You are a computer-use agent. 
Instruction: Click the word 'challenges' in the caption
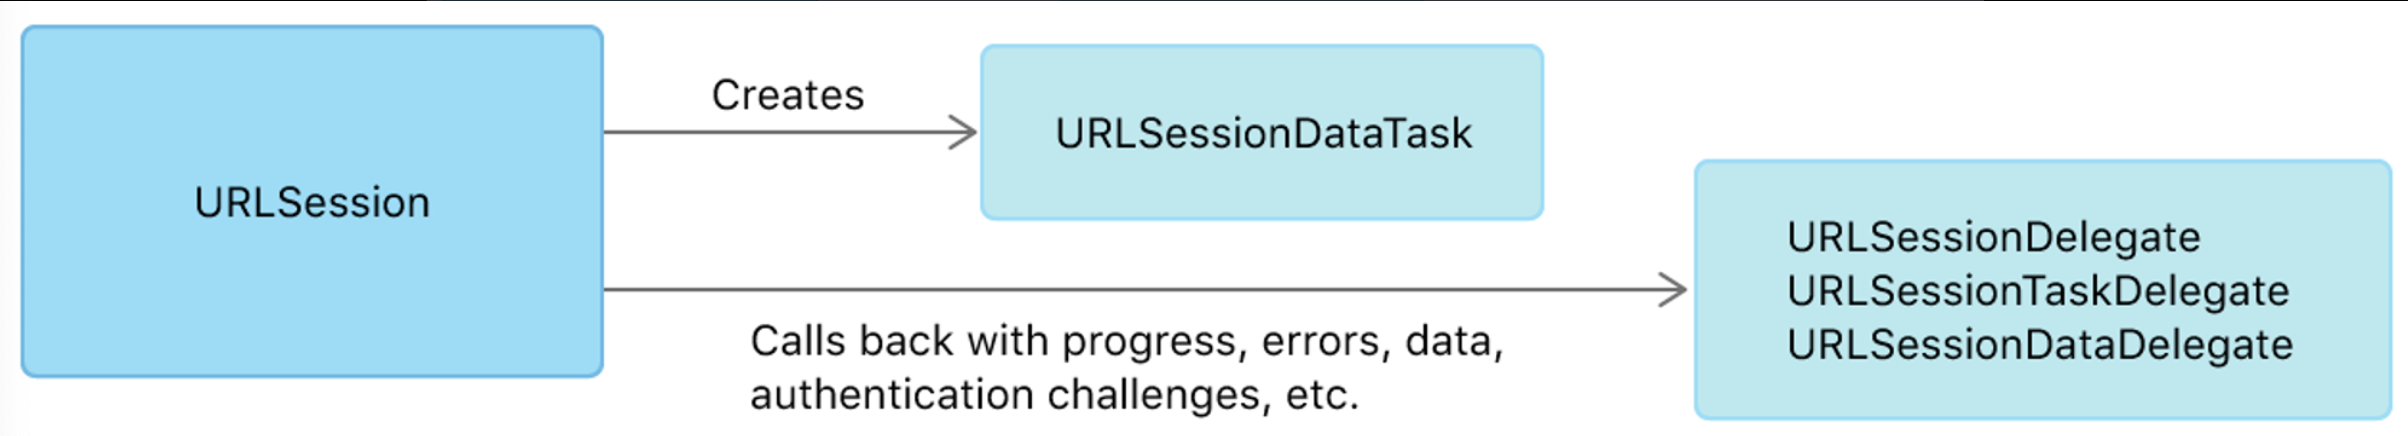(x=1159, y=396)
